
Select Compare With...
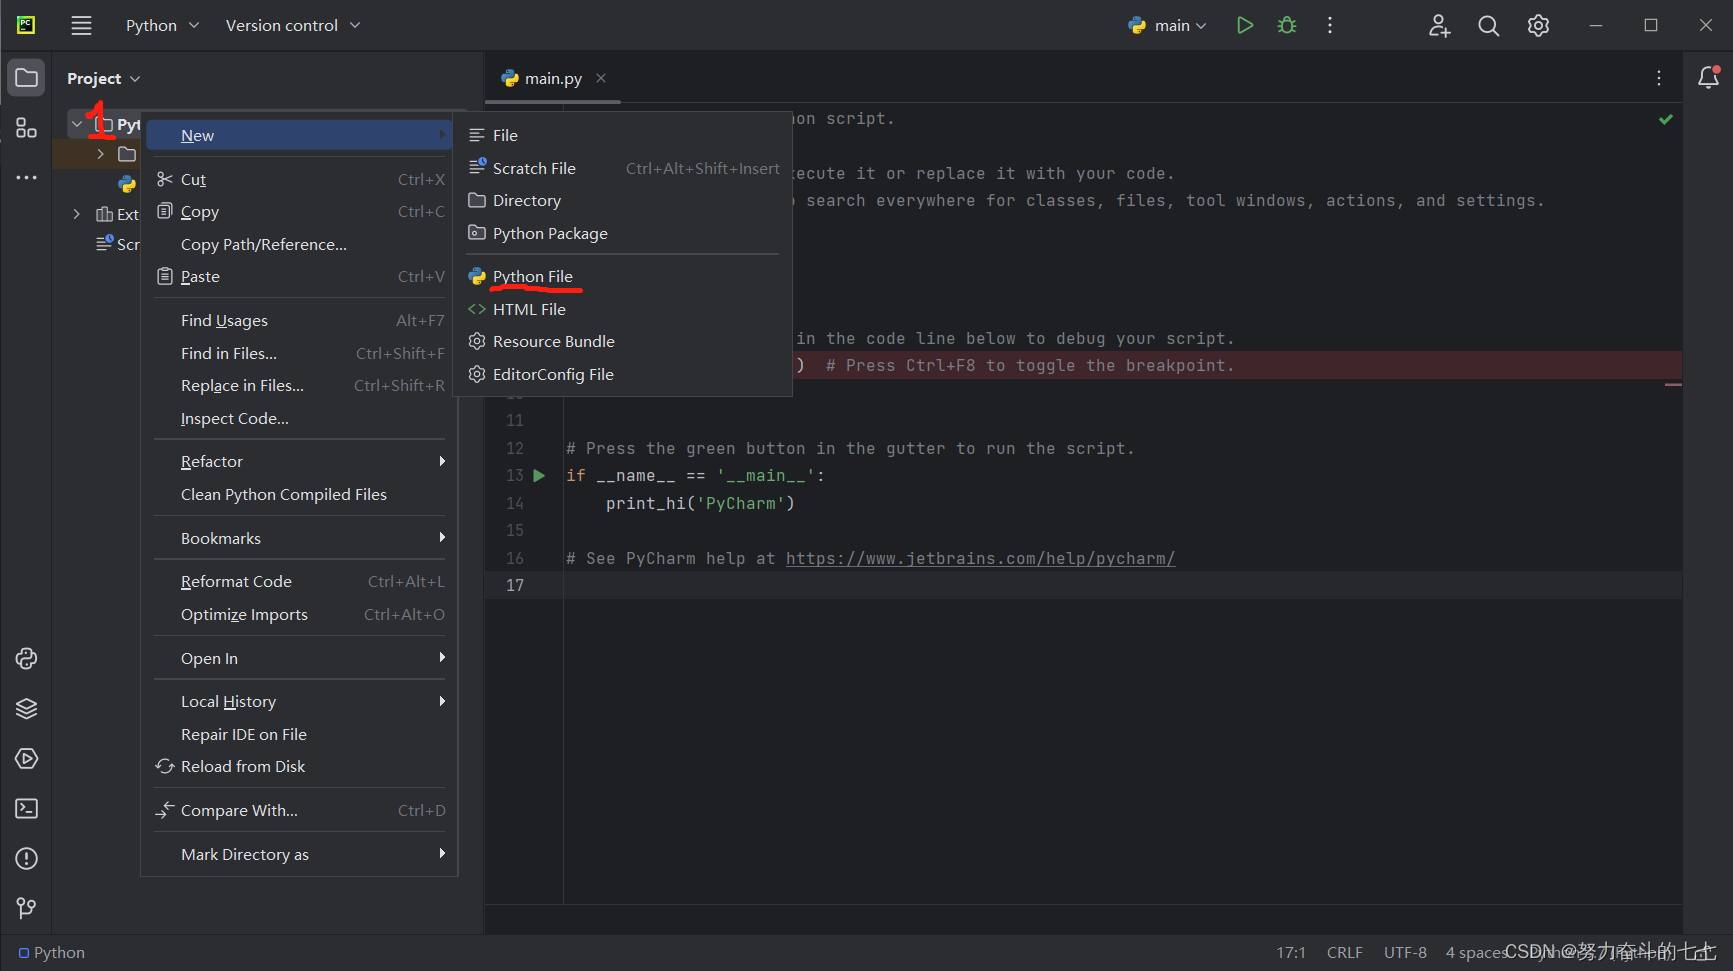pos(300,810)
